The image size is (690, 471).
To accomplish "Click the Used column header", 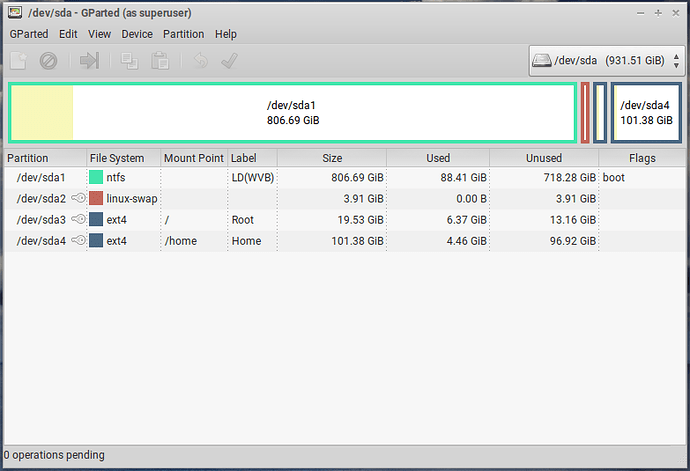I will (438, 158).
